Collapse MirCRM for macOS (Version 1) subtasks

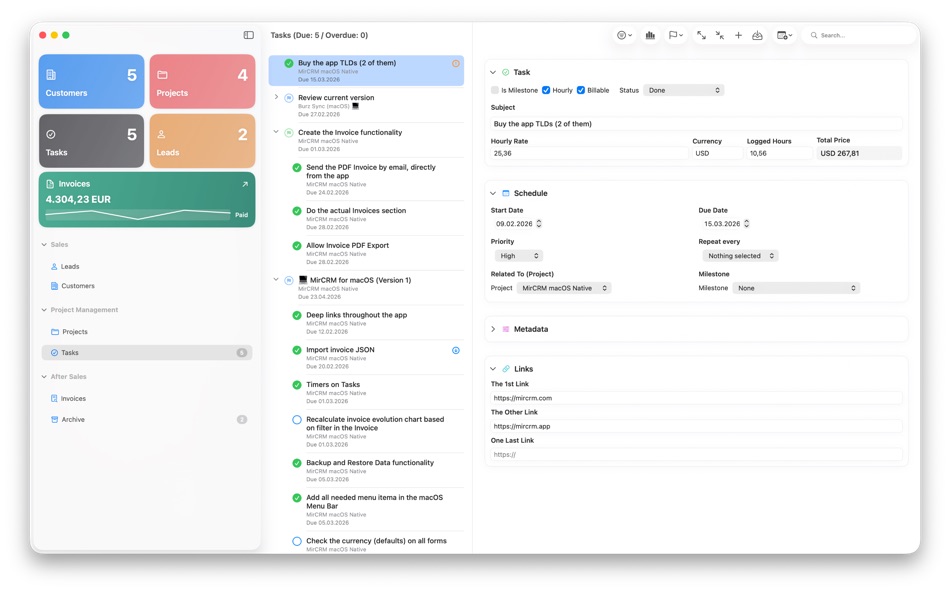pos(276,279)
